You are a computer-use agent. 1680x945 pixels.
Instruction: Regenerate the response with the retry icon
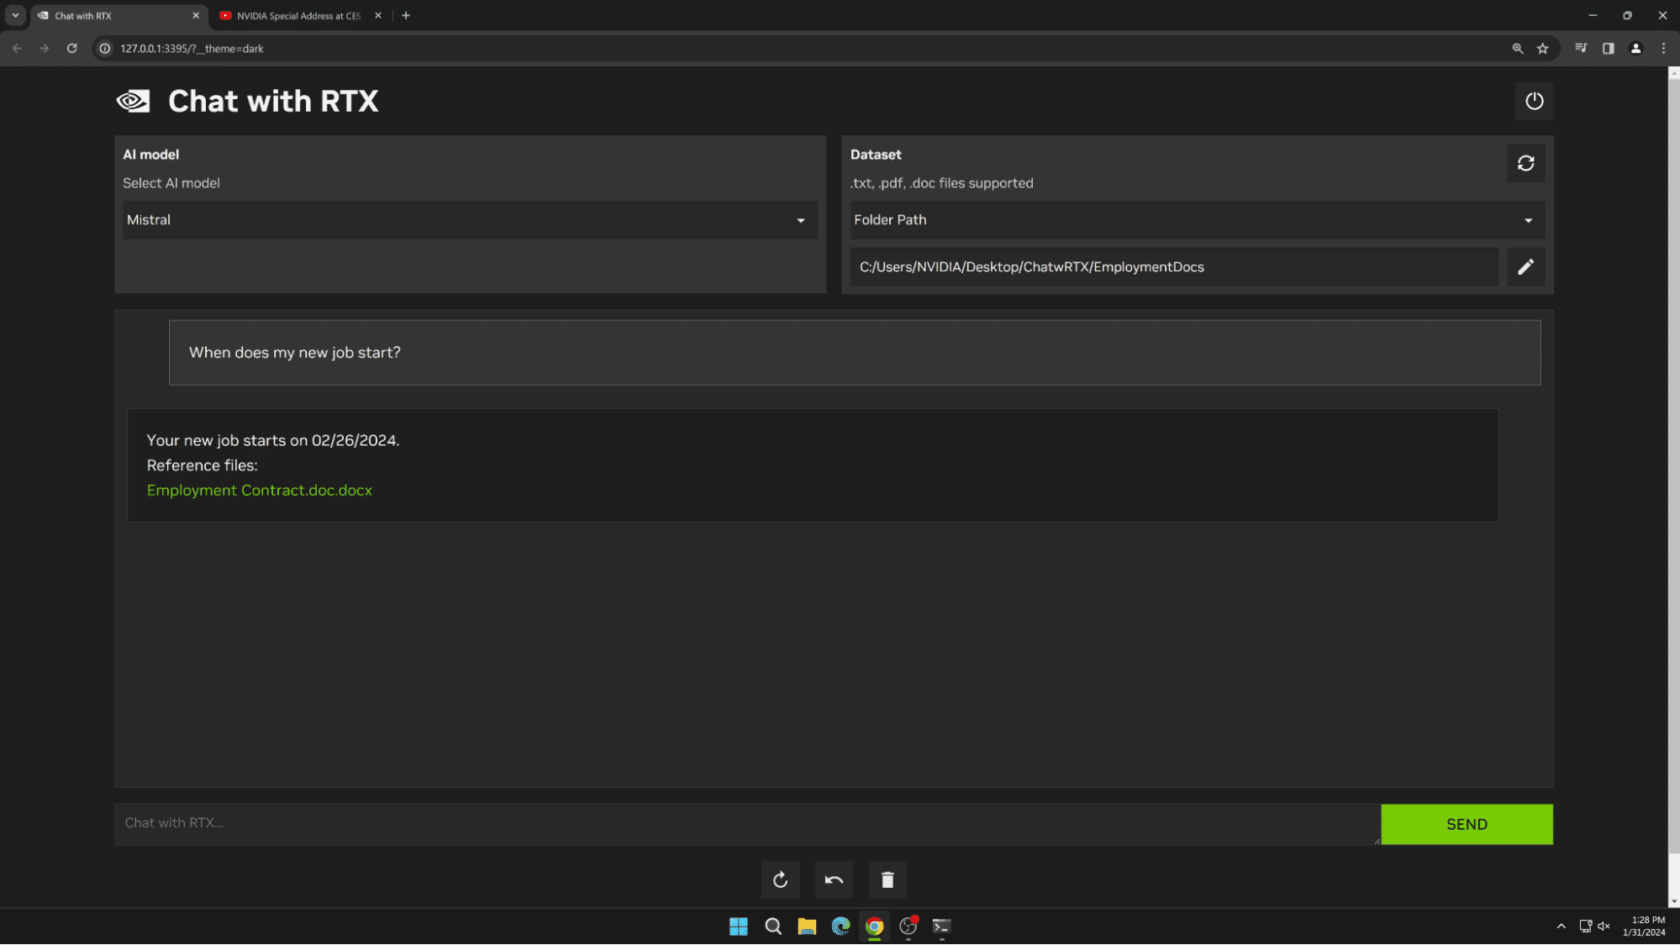pos(780,880)
